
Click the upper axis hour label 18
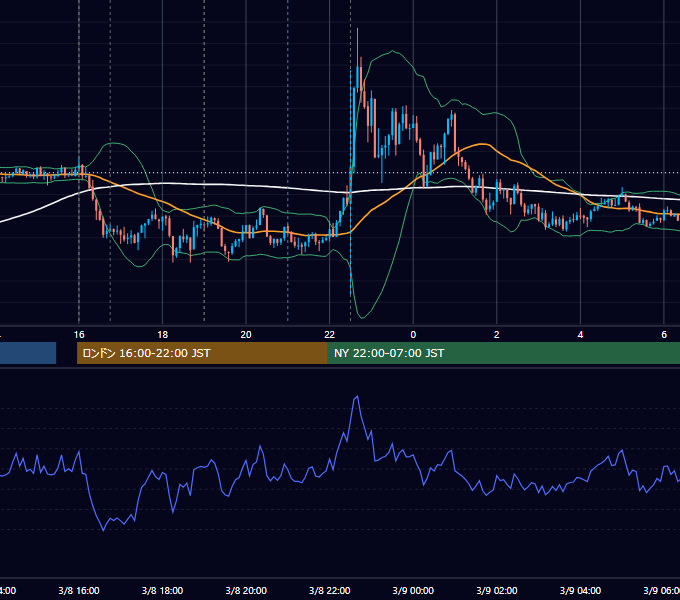[x=162, y=335]
